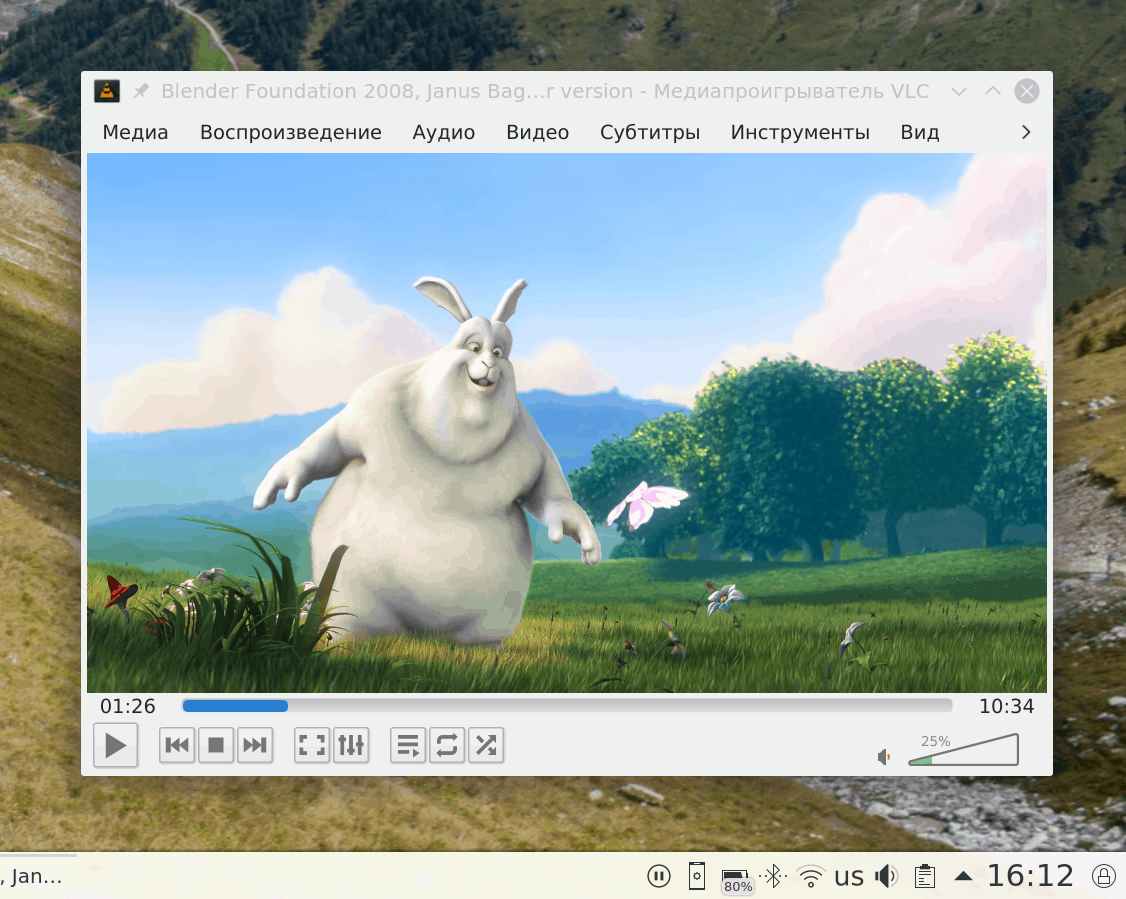
Task: Open extended settings equalizer icon
Action: click(x=350, y=745)
